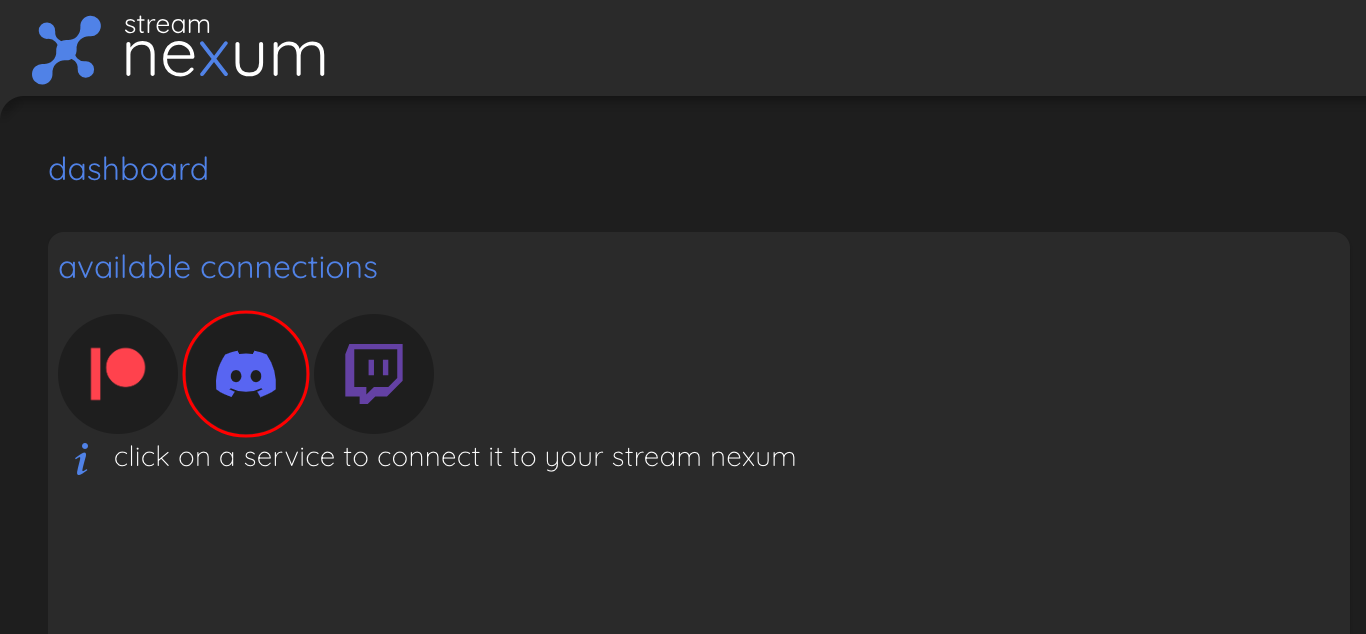
Task: Open the dashboard link
Action: click(128, 169)
